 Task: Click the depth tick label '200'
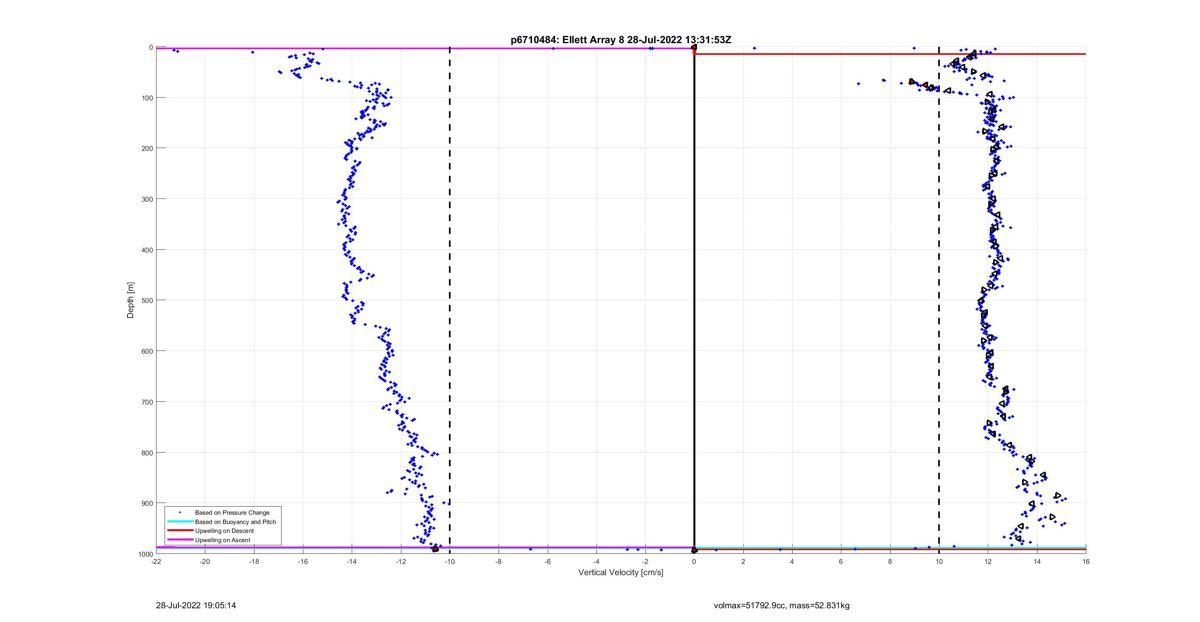pos(146,148)
